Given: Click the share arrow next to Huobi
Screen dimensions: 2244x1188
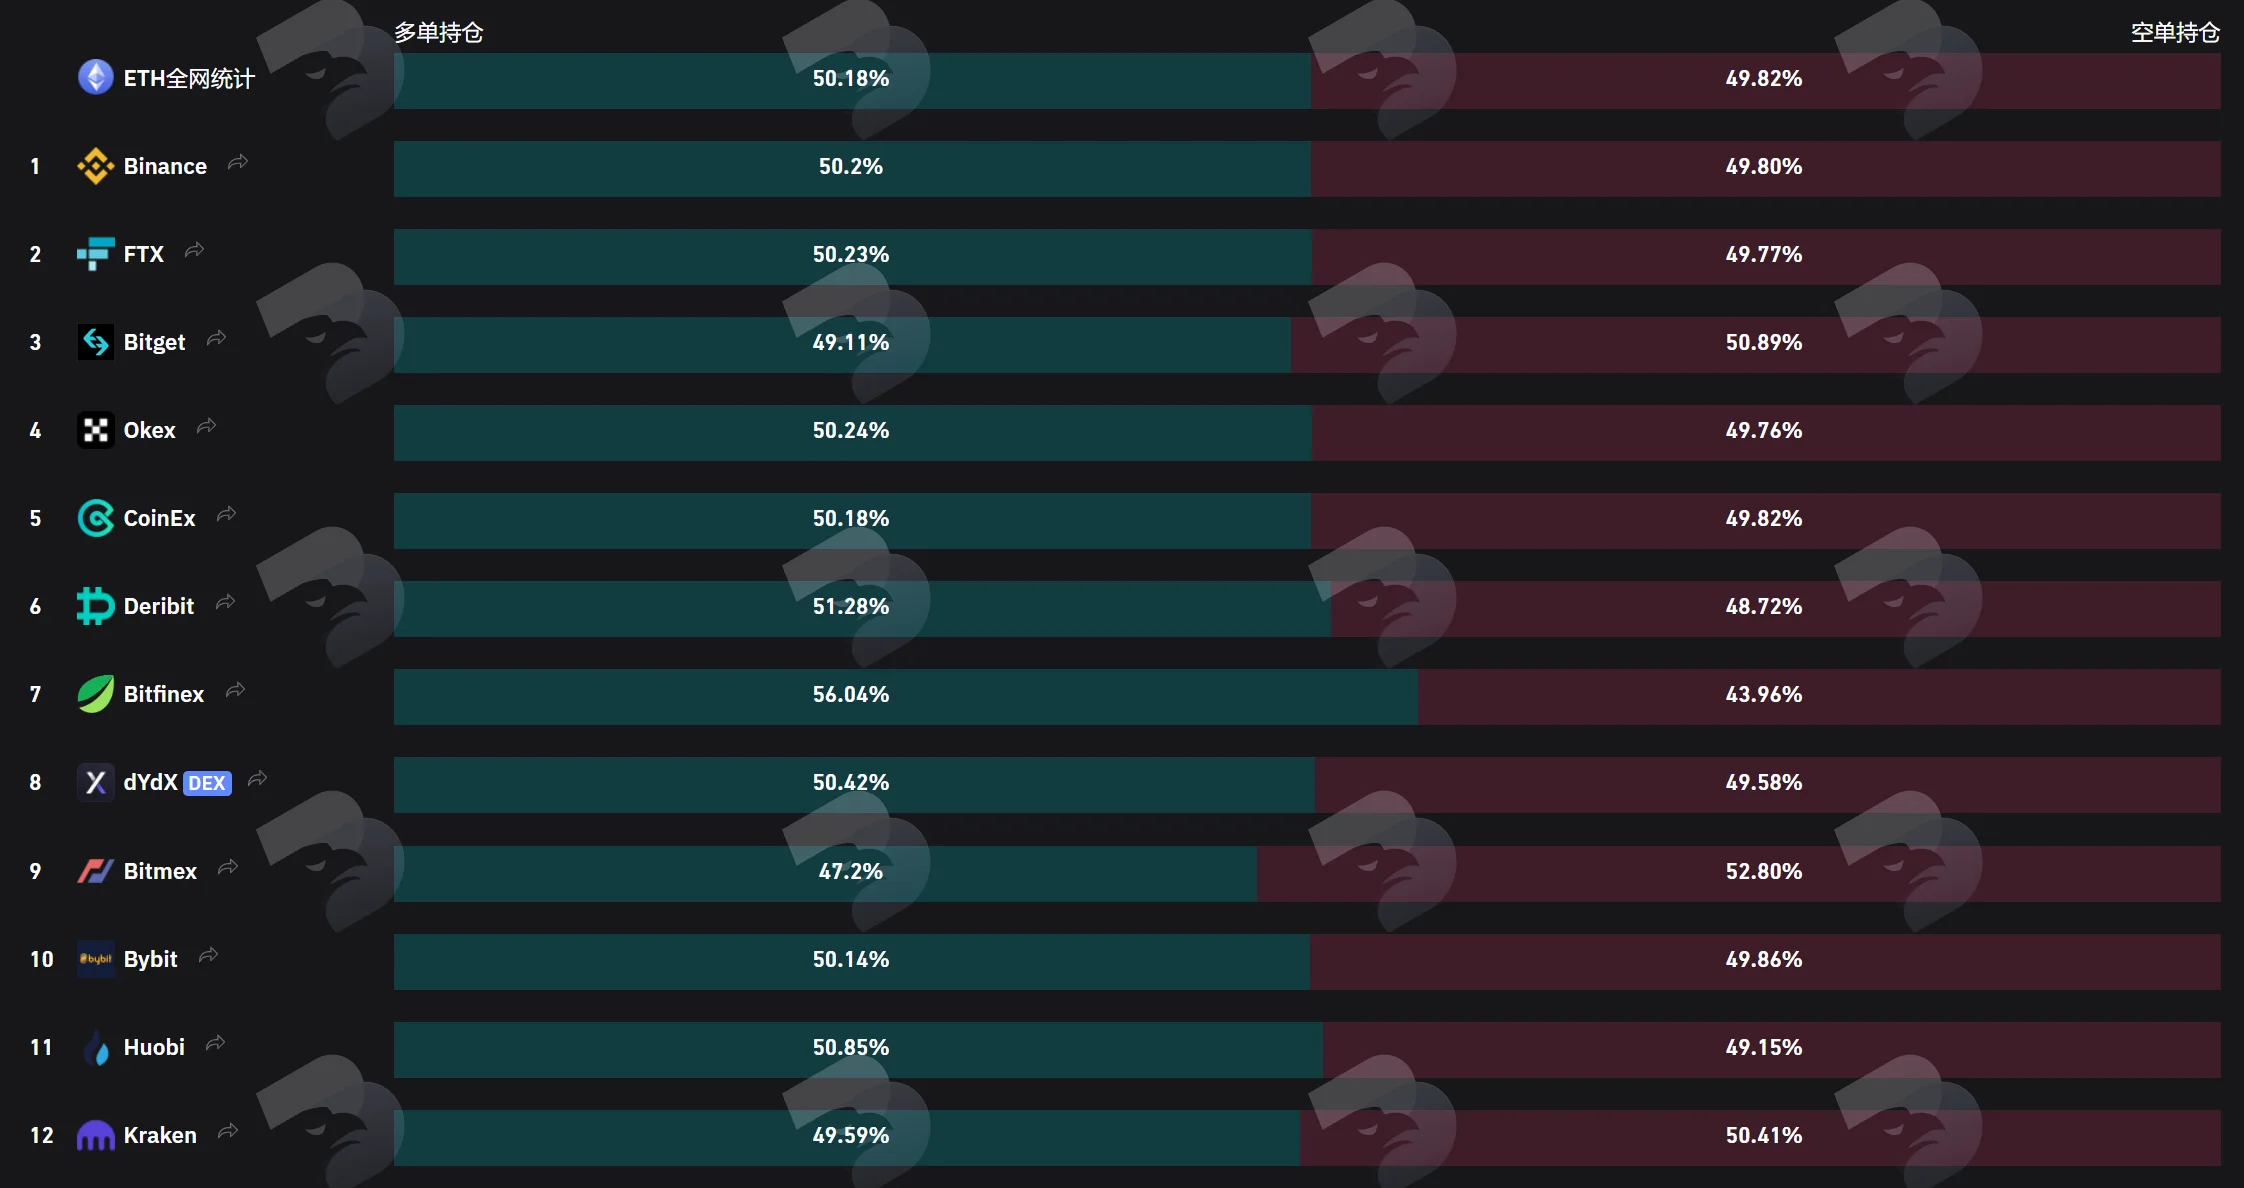Looking at the screenshot, I should 215,1043.
